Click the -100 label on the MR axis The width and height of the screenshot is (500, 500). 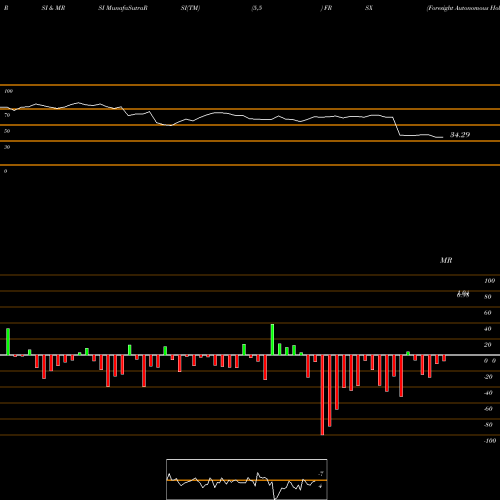(x=490, y=441)
